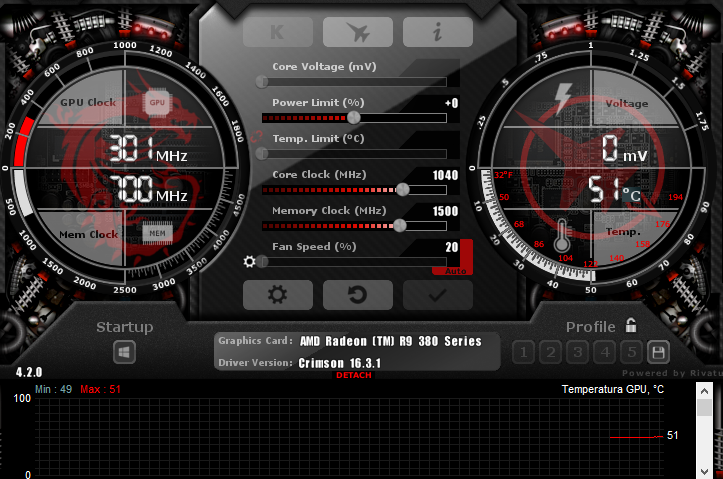This screenshot has height=479, width=723.
Task: Click the Fan Speed slider handle
Action: click(262, 262)
